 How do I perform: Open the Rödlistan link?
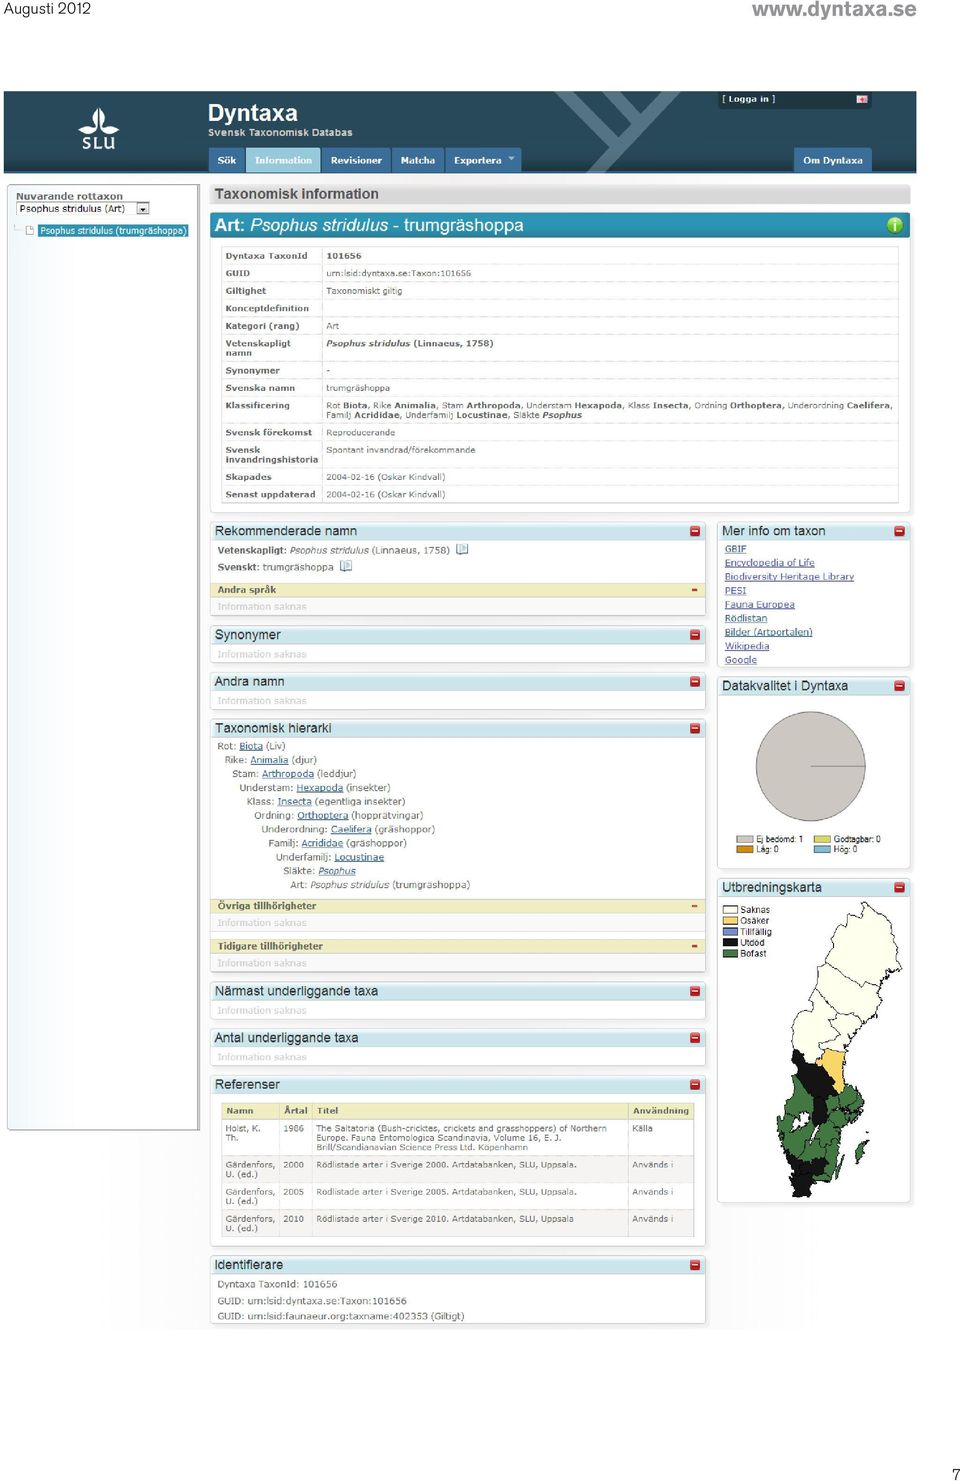coord(746,619)
